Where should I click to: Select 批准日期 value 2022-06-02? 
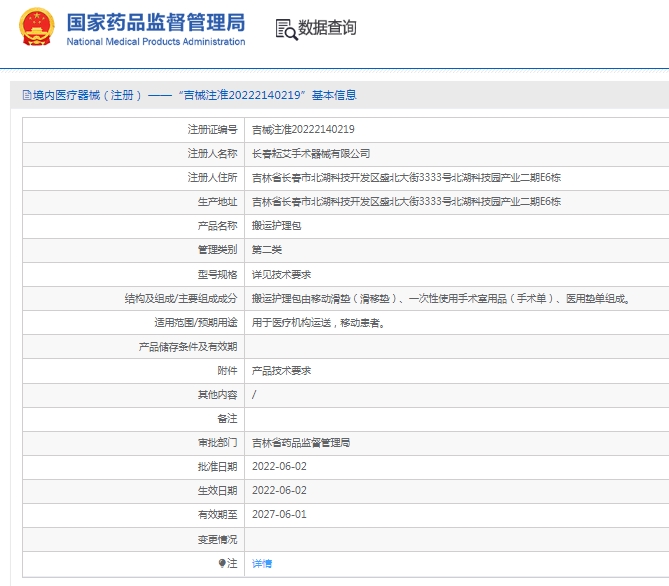click(x=279, y=466)
